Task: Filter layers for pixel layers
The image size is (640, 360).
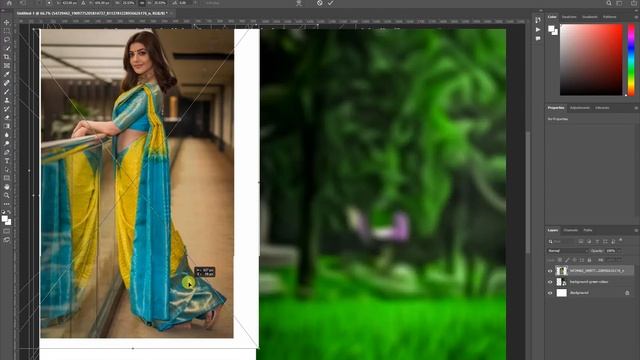Action: (x=581, y=242)
